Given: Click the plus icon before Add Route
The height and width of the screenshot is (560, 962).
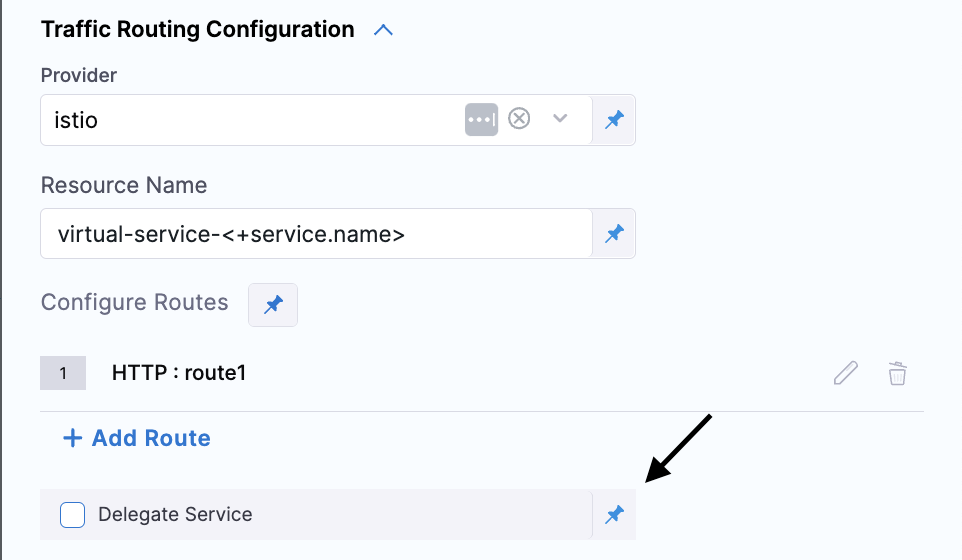Looking at the screenshot, I should 72,438.
